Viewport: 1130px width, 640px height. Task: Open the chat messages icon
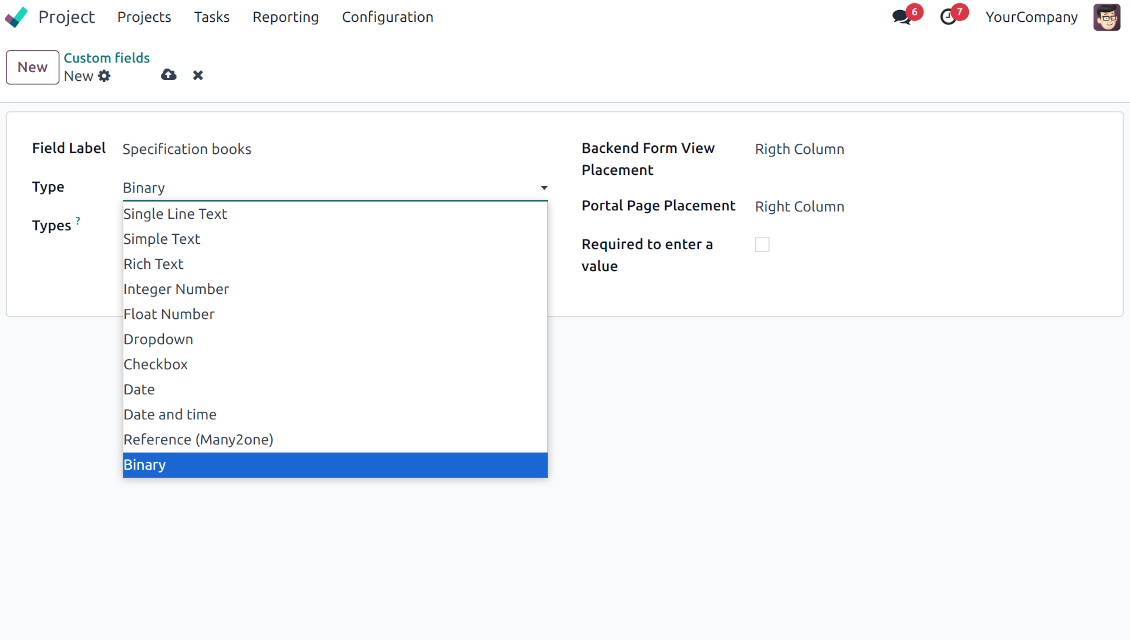click(902, 17)
